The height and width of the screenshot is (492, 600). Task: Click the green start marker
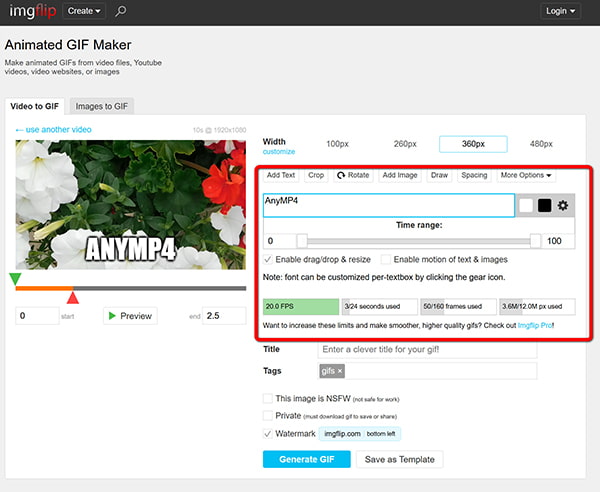click(15, 279)
